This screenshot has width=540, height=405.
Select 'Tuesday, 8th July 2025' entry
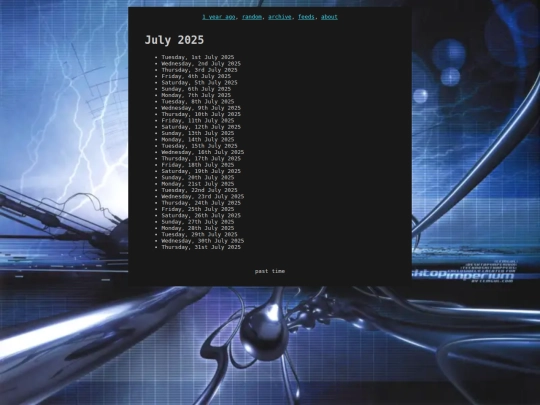pyautogui.click(x=198, y=102)
